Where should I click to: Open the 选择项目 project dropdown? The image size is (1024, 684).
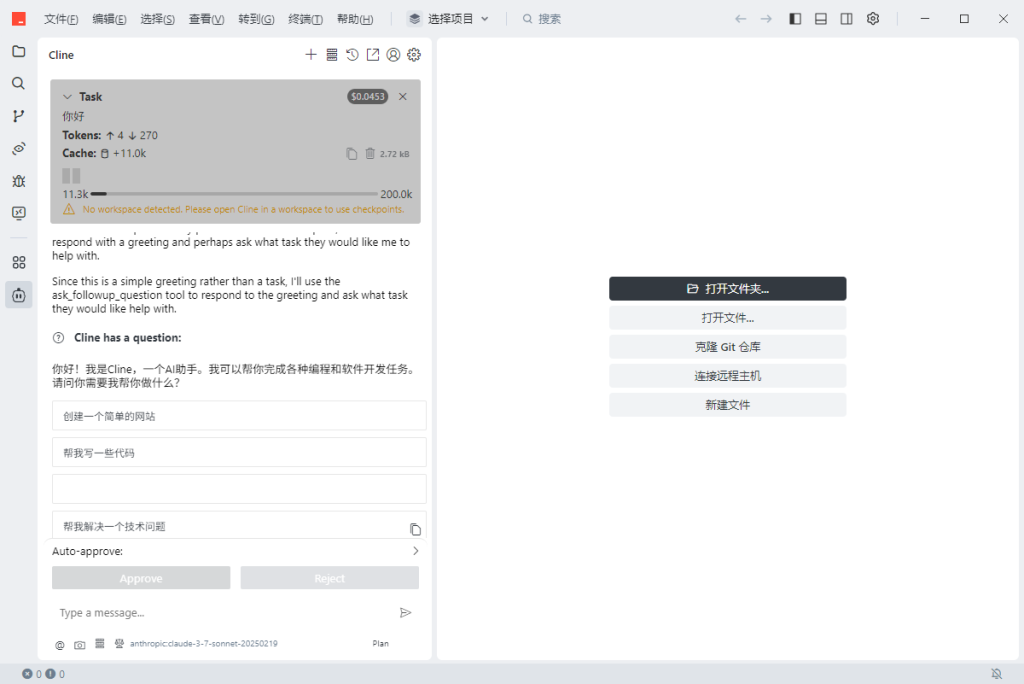point(448,19)
